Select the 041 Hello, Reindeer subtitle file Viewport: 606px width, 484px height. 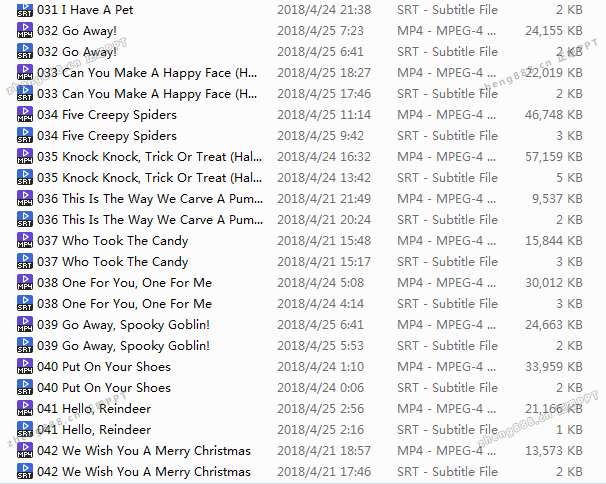click(x=94, y=429)
